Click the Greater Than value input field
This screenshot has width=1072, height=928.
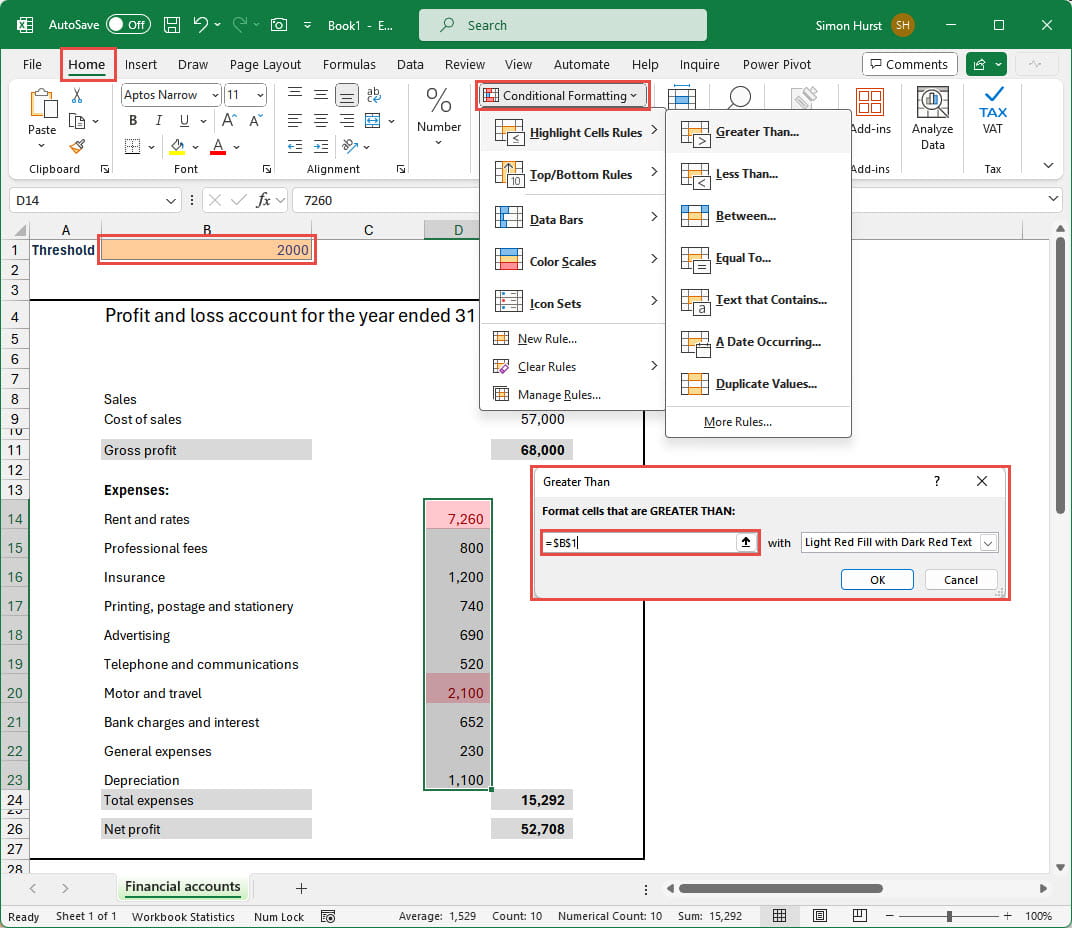coord(640,542)
